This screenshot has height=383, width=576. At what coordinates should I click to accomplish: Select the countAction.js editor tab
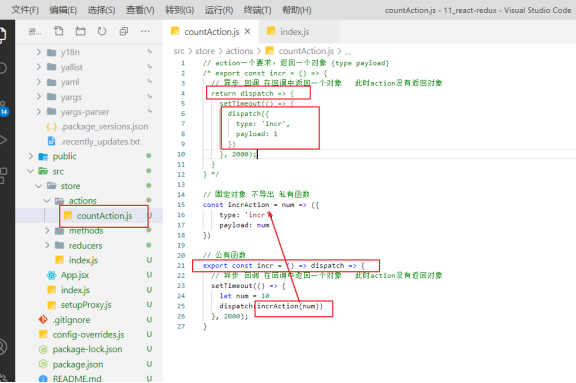(211, 32)
